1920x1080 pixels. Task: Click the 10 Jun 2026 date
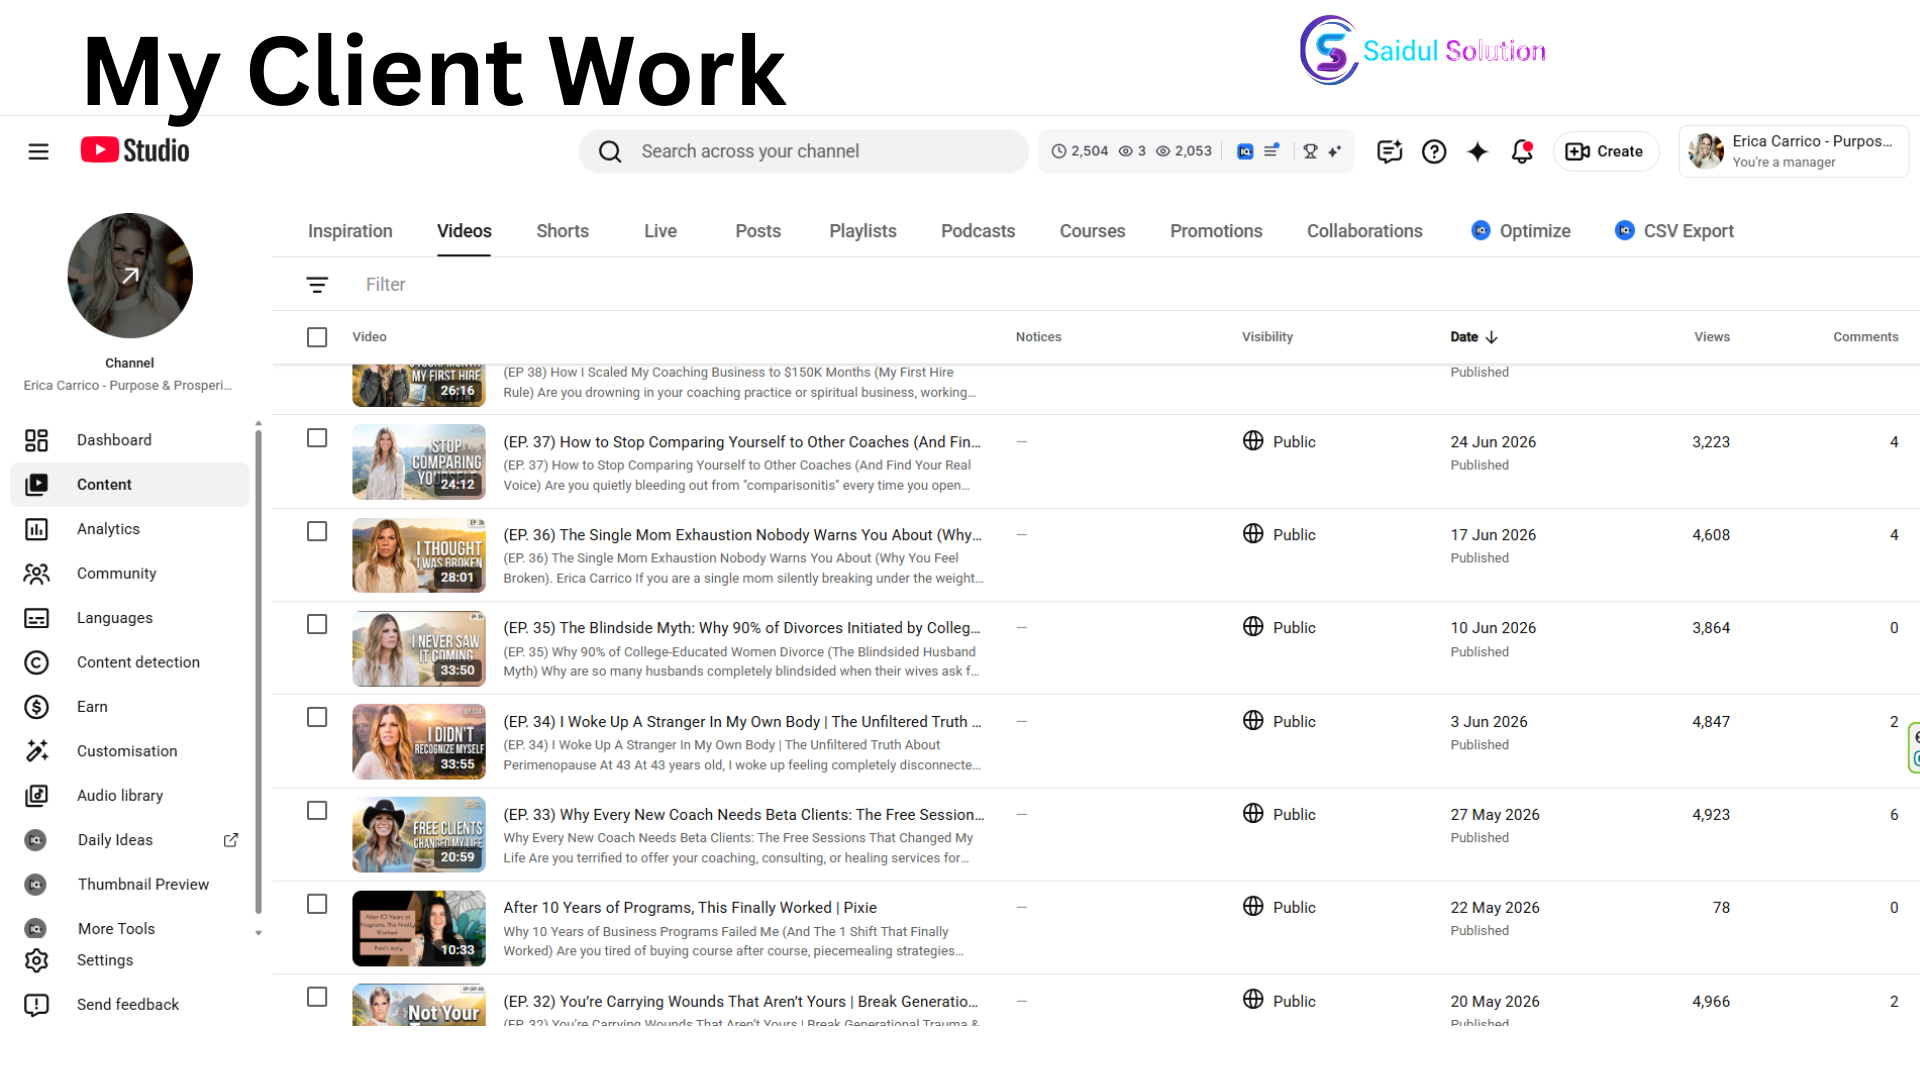(1493, 628)
